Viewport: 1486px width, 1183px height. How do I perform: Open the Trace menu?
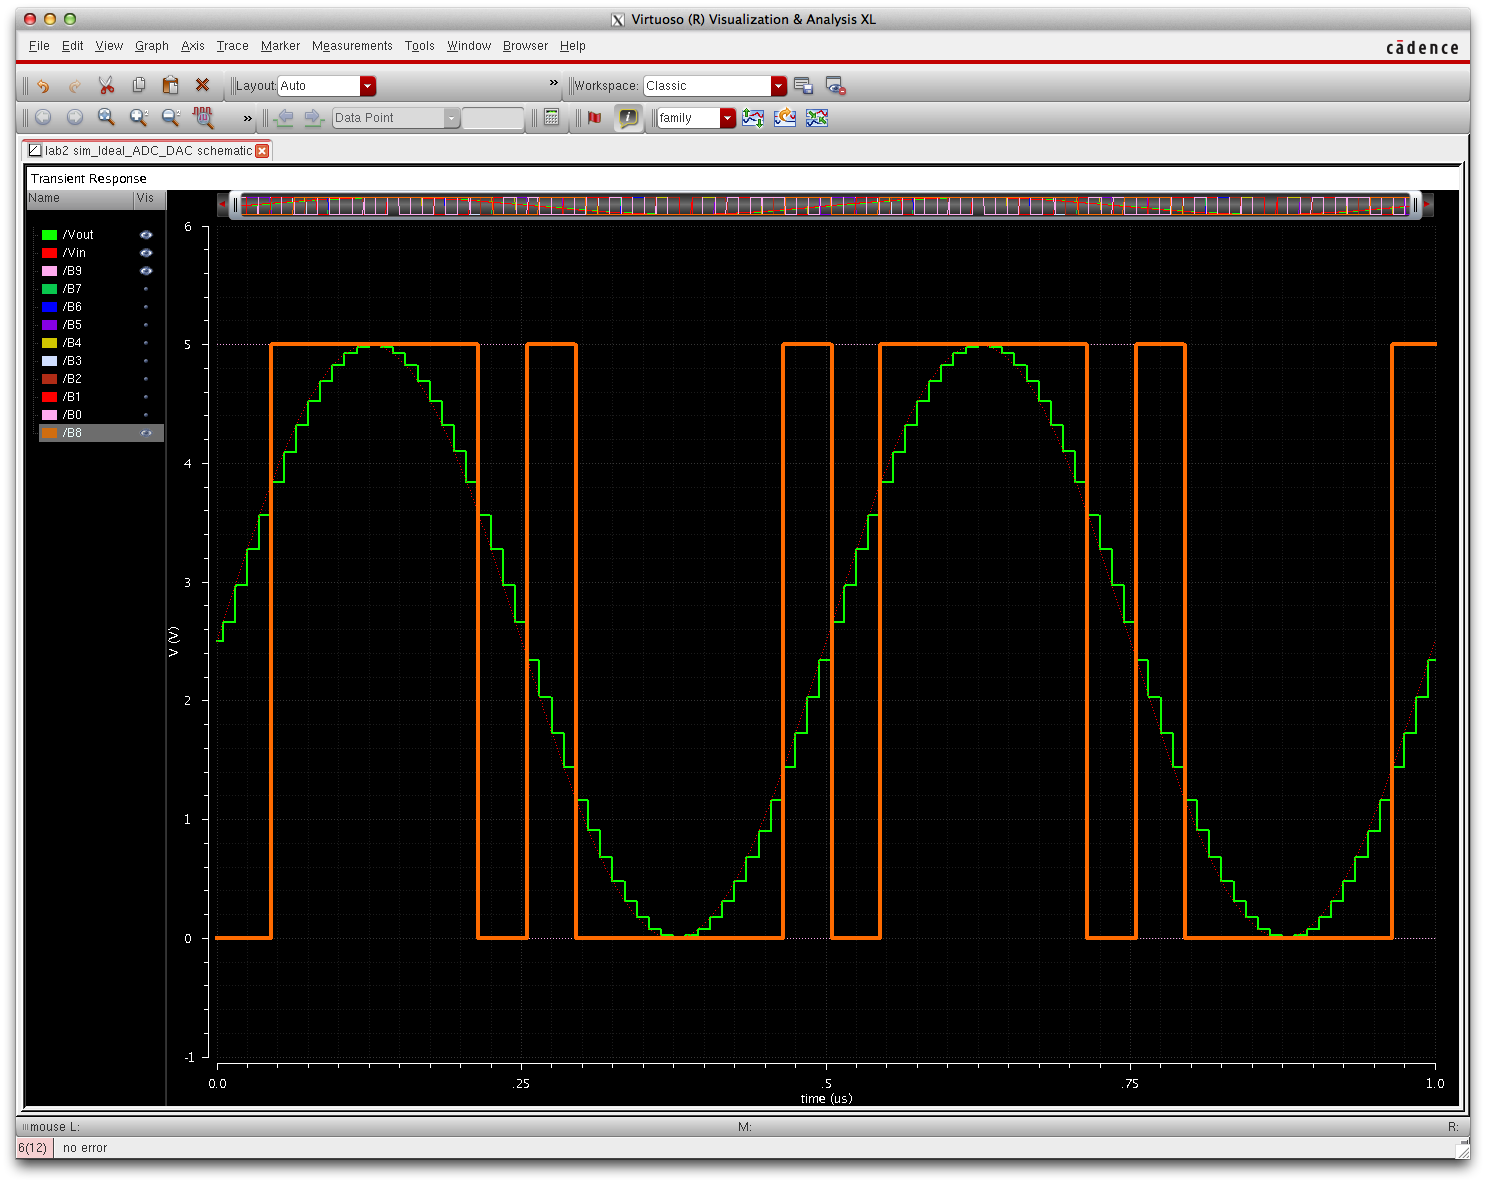(232, 46)
